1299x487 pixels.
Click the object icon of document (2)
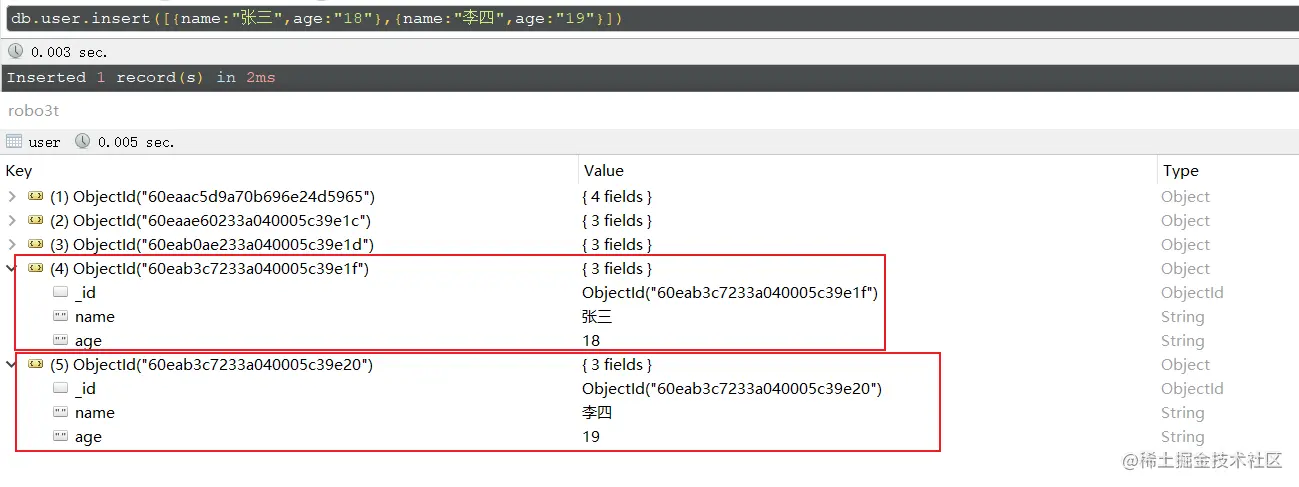click(x=36, y=221)
